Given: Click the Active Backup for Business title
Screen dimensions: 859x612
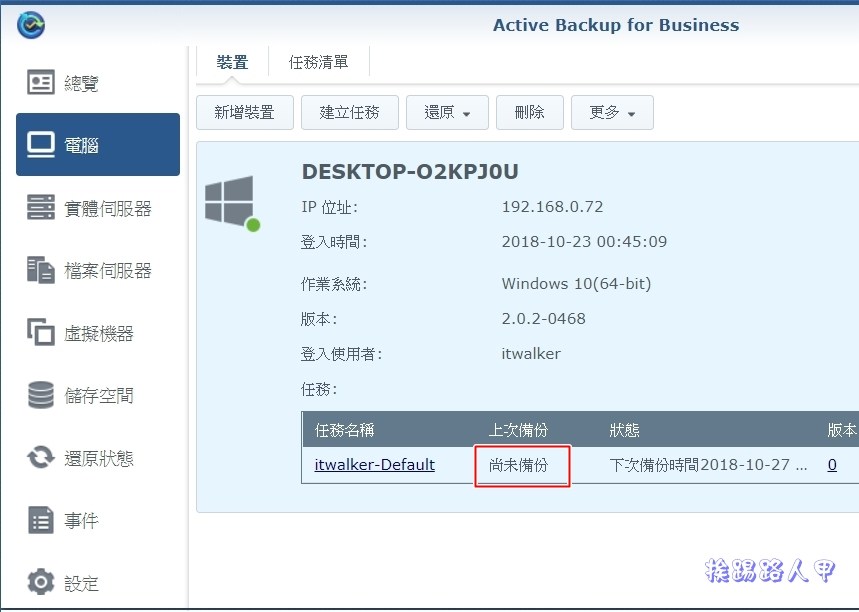Looking at the screenshot, I should (x=616, y=25).
